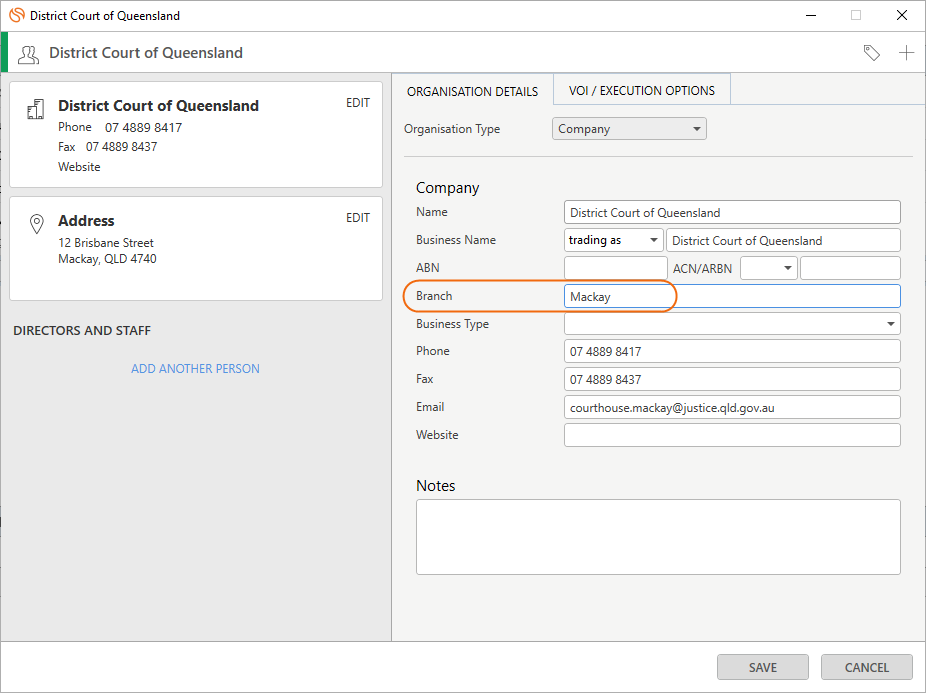Click into the Branch field
This screenshot has height=693, width=926.
coord(732,296)
